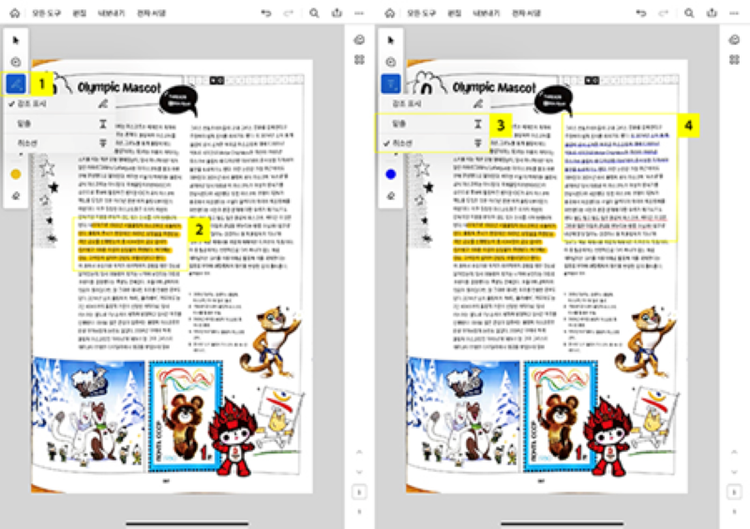Undo the last action in right screenshot
Image resolution: width=750 pixels, height=529 pixels.
[641, 13]
